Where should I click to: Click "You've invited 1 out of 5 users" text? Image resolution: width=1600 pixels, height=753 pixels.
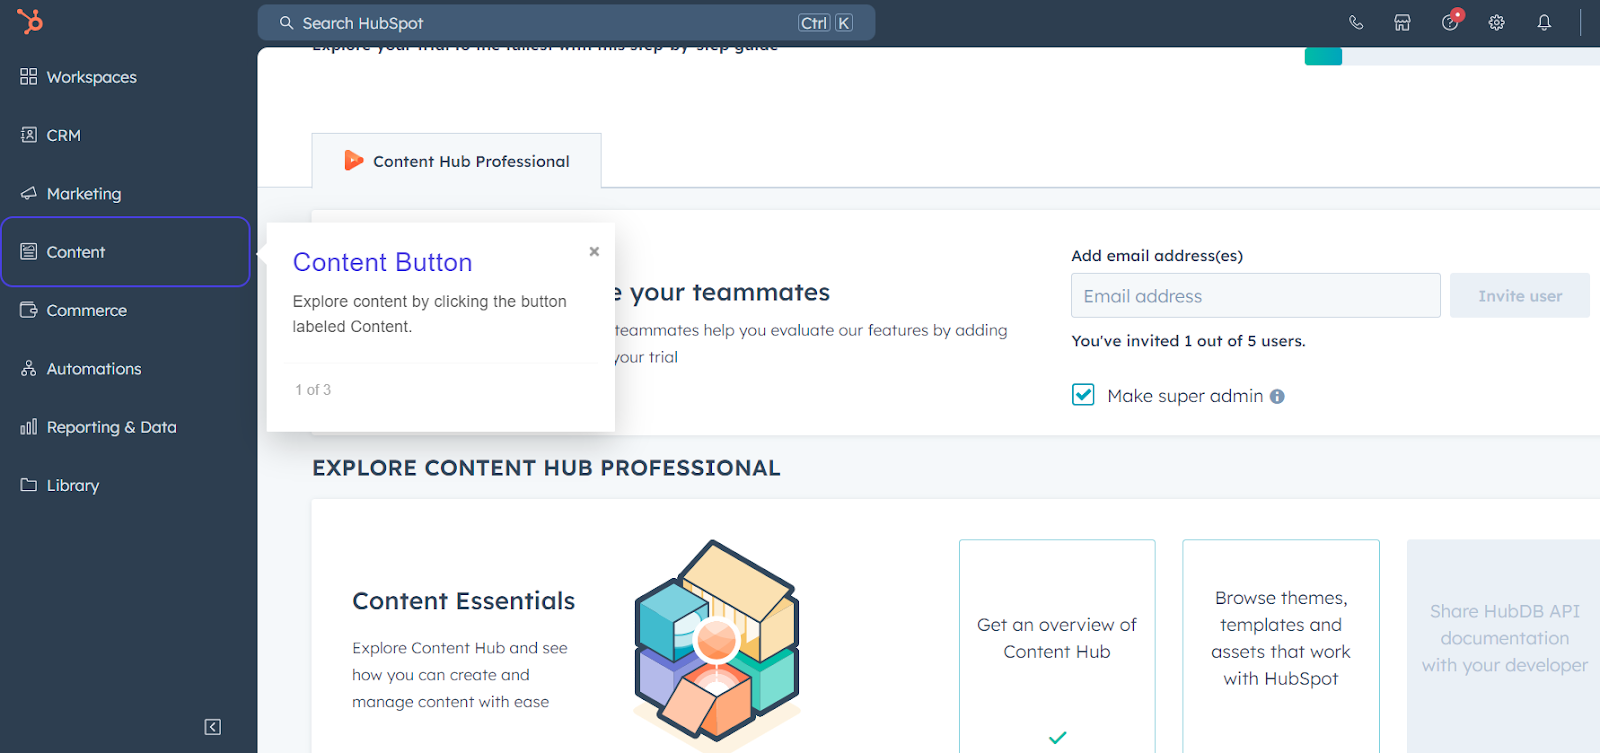coord(1188,341)
